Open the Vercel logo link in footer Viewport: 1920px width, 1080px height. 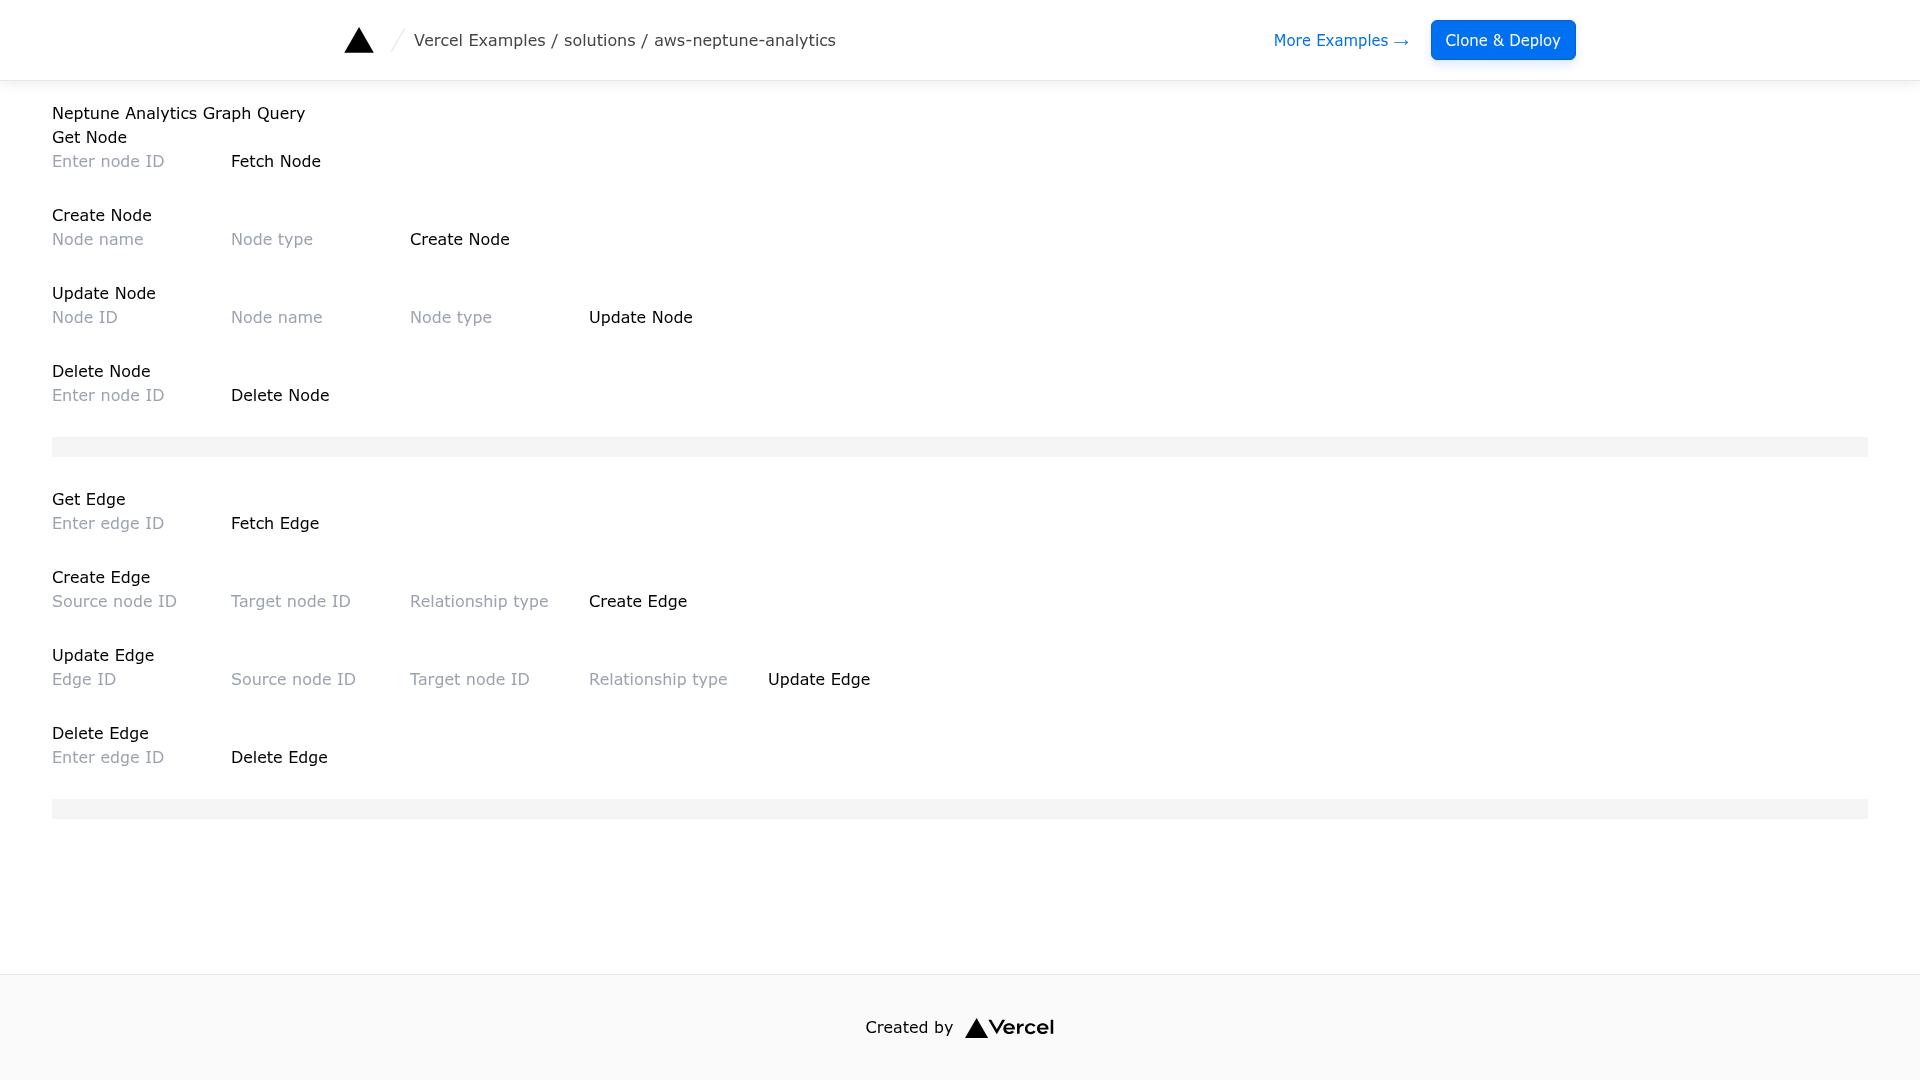tap(1009, 1028)
